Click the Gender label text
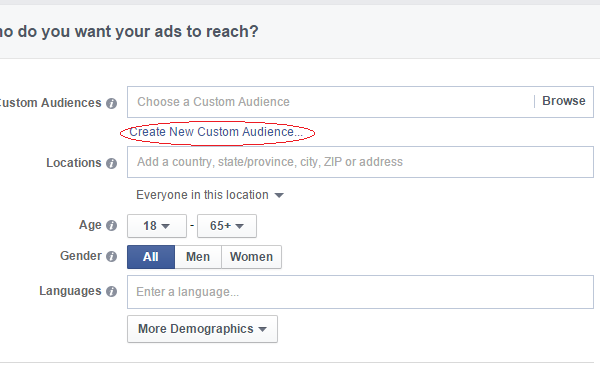Viewport: 600px width, 369px height. 81,256
